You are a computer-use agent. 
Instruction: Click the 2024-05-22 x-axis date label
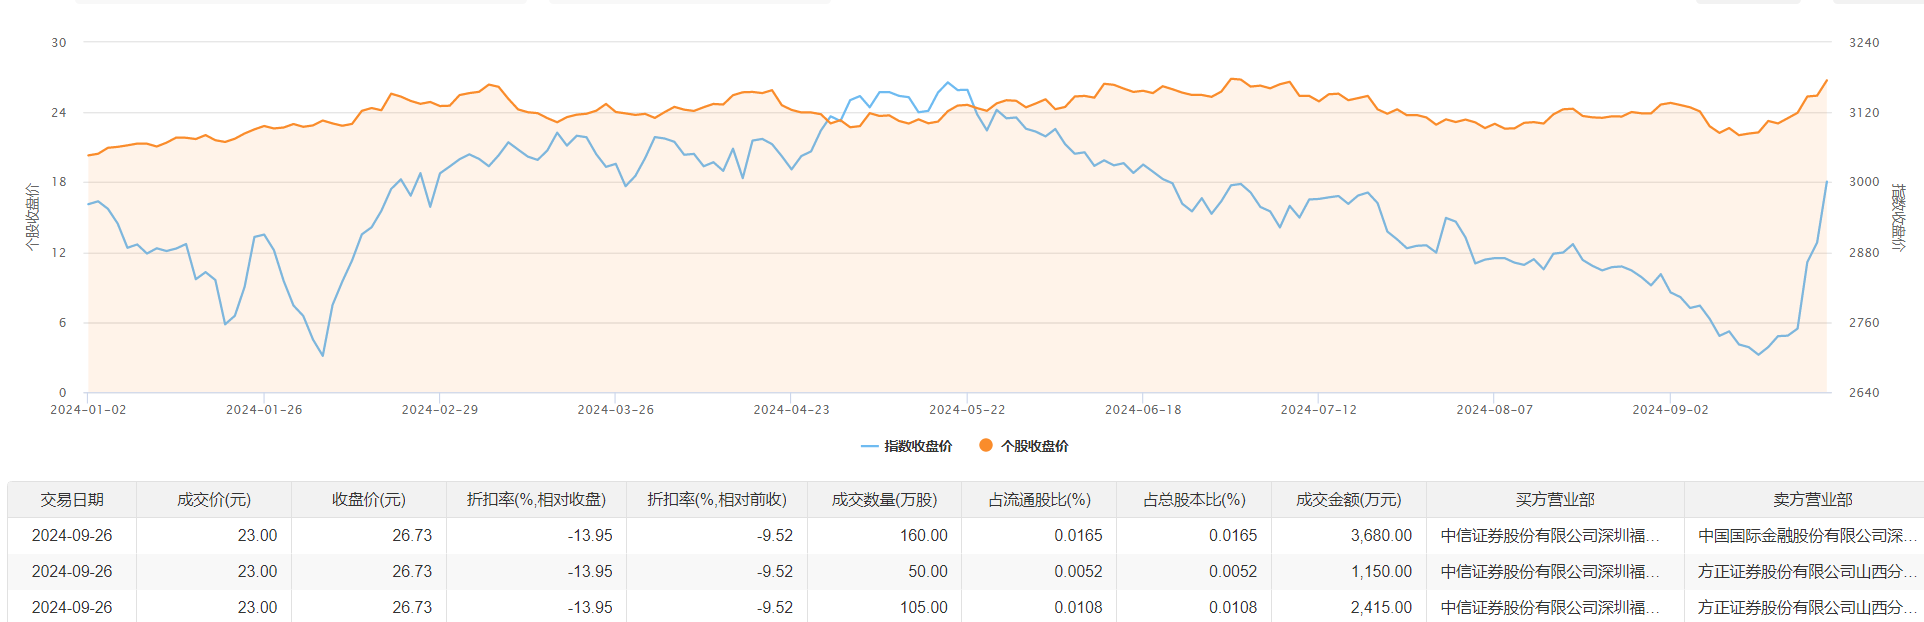click(967, 410)
